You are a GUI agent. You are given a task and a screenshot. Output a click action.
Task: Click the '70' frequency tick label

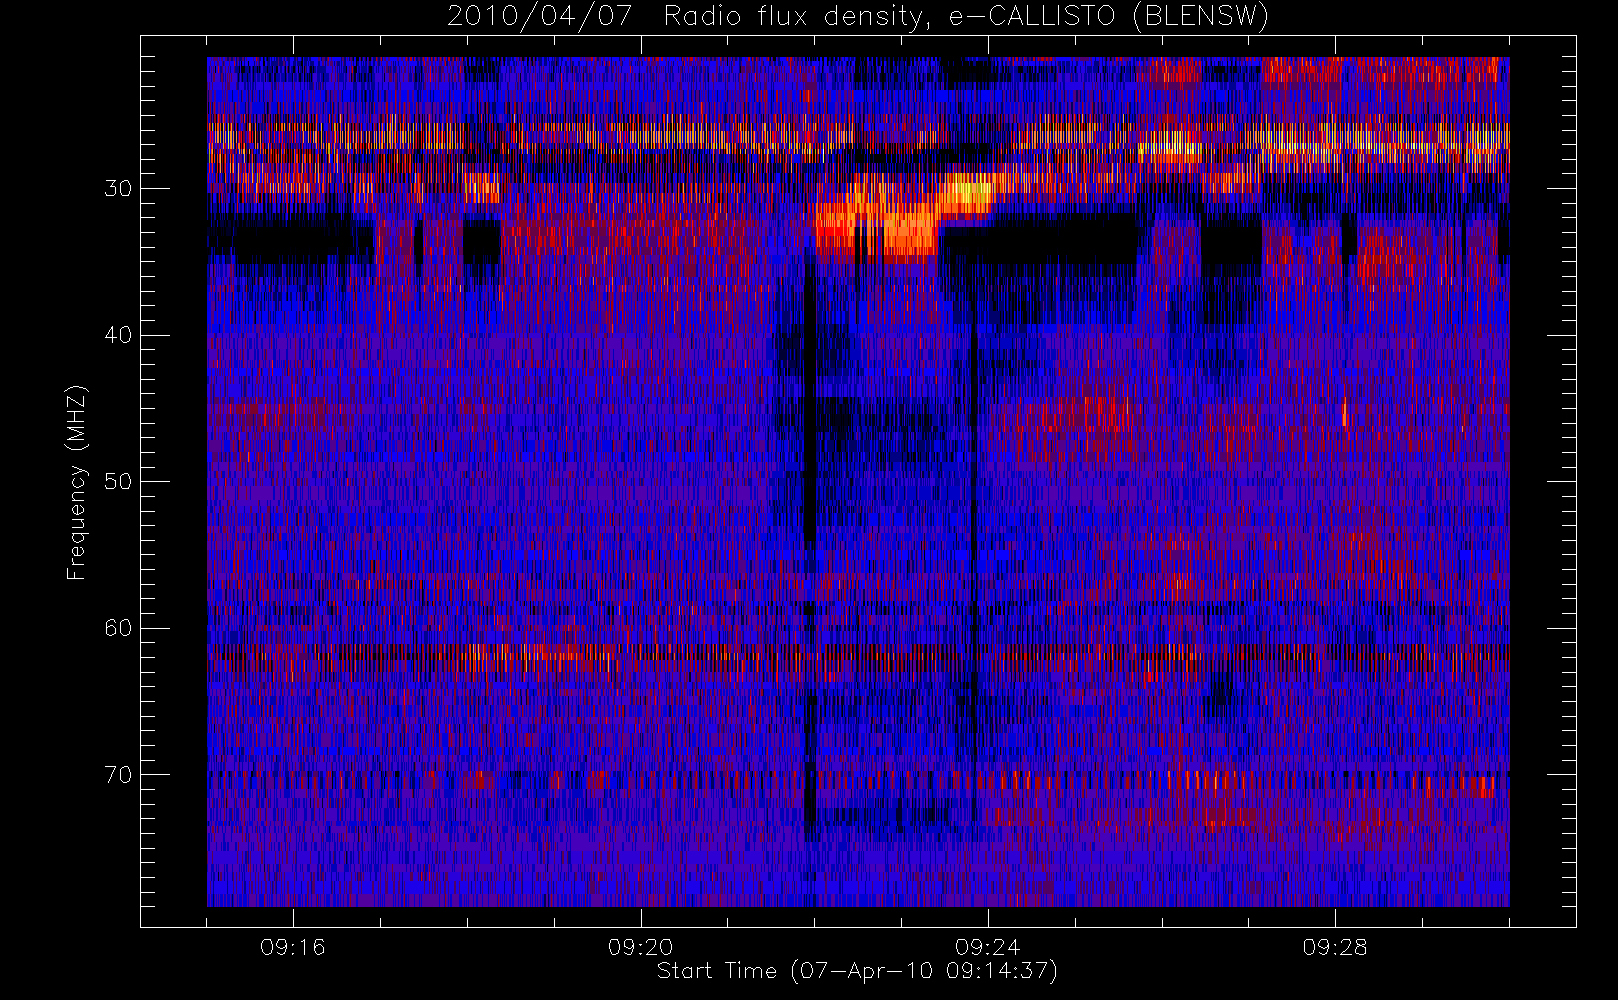(118, 775)
